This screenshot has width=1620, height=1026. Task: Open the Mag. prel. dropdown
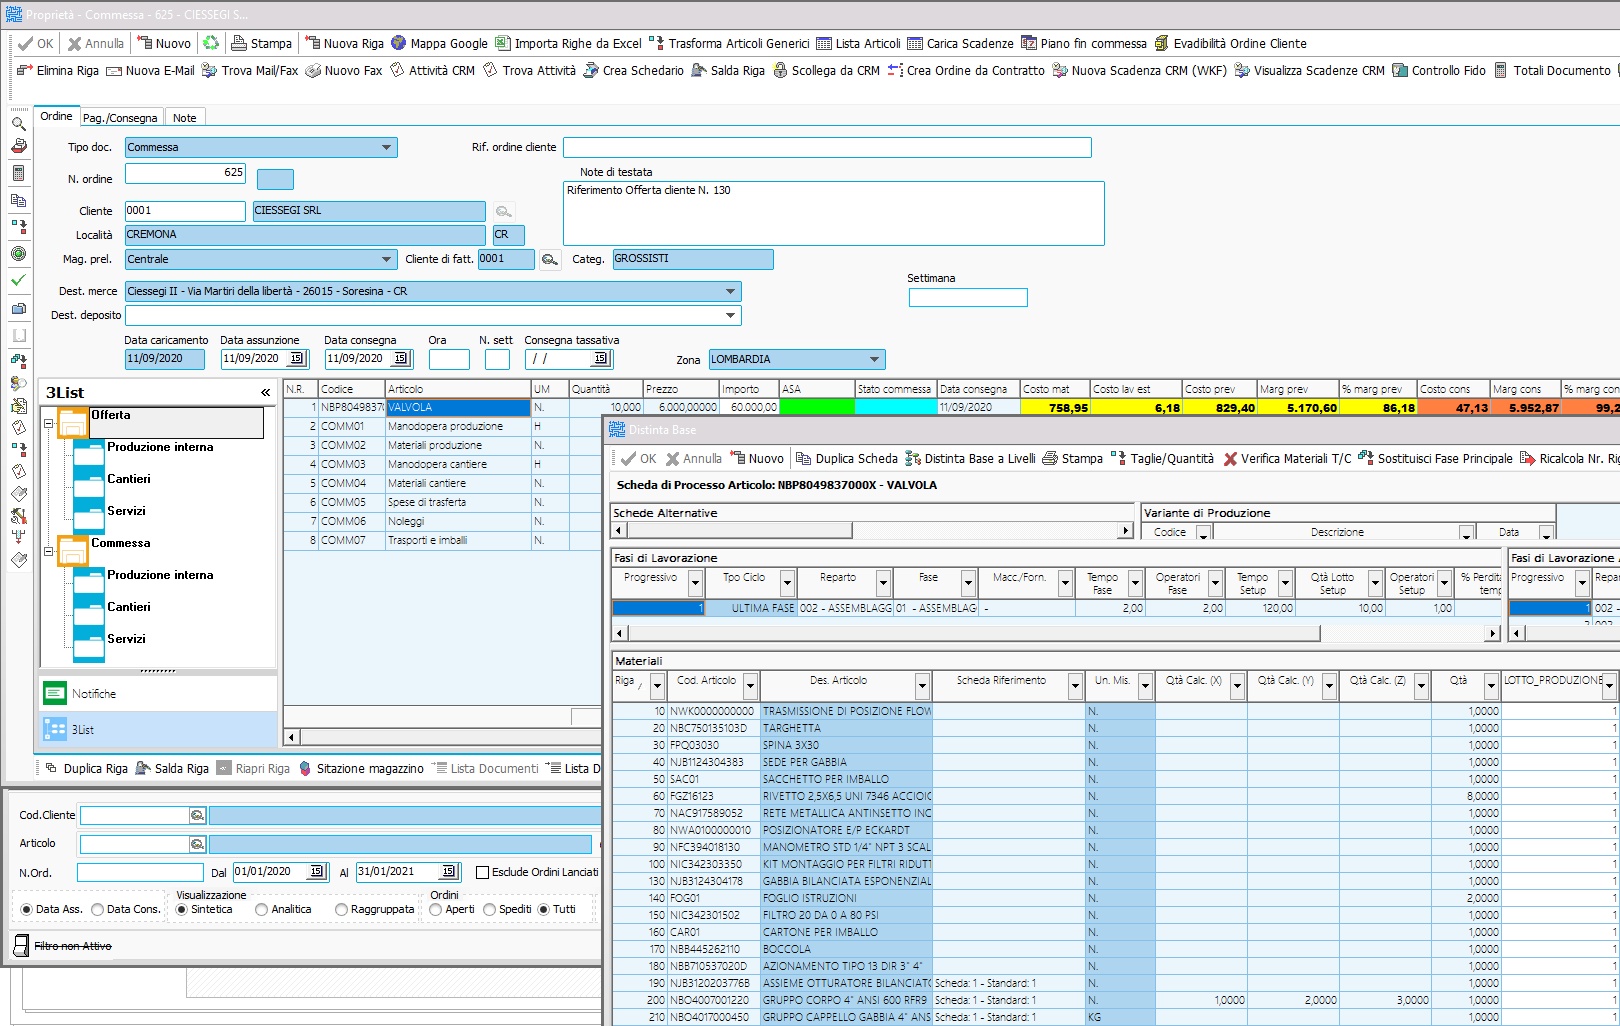pyautogui.click(x=386, y=259)
